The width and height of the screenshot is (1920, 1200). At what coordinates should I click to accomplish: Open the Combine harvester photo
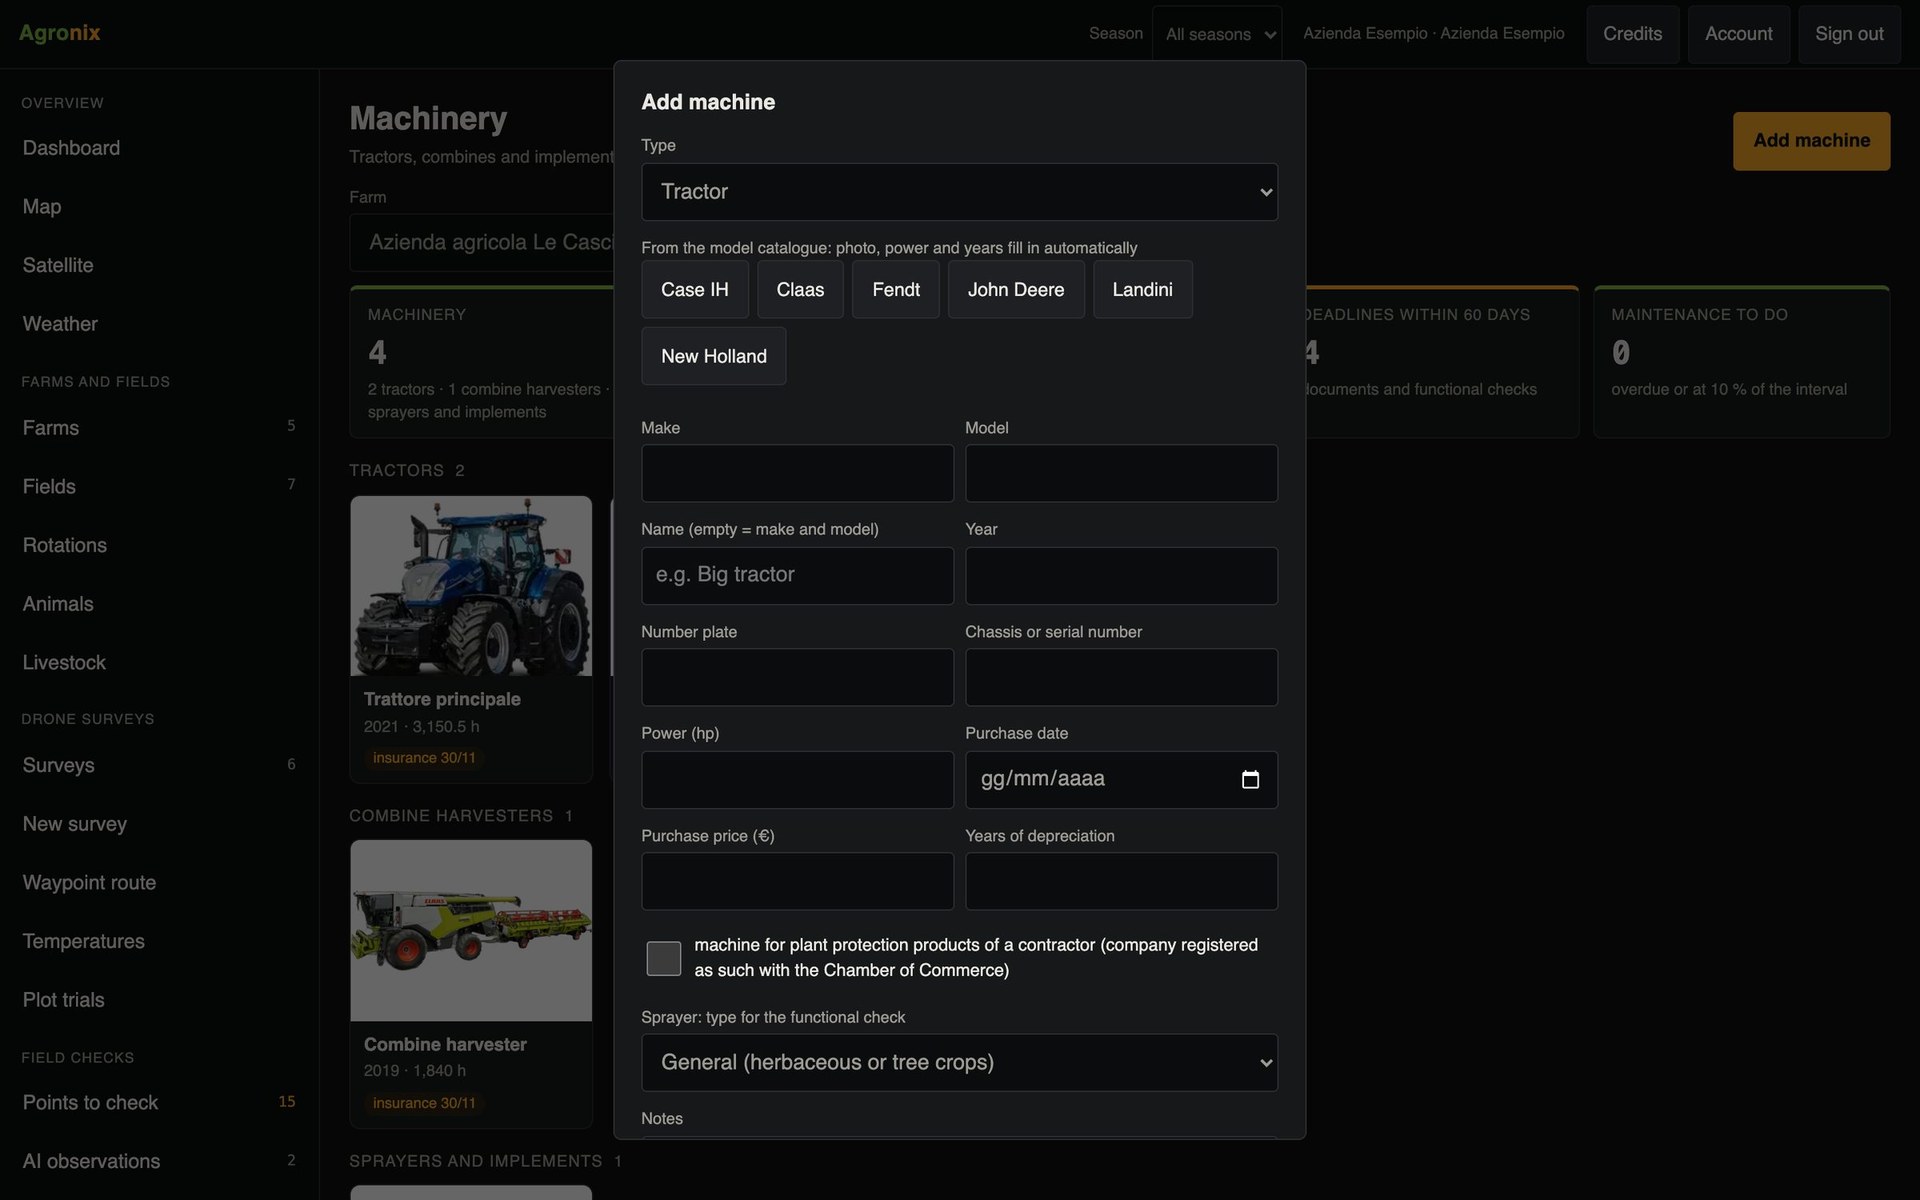[x=471, y=931]
